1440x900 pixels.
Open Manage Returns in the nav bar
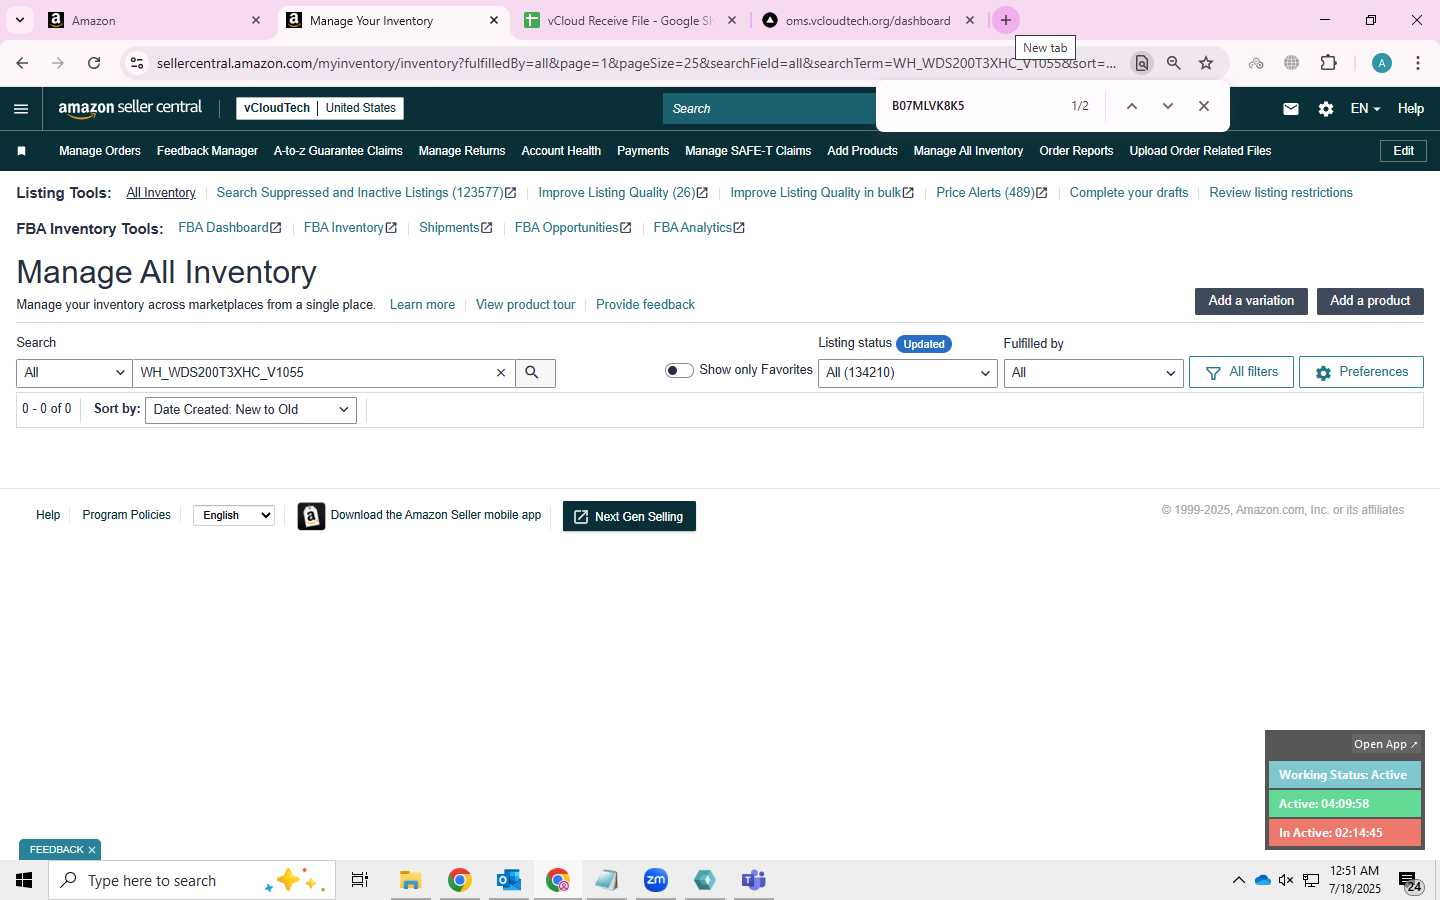click(462, 151)
